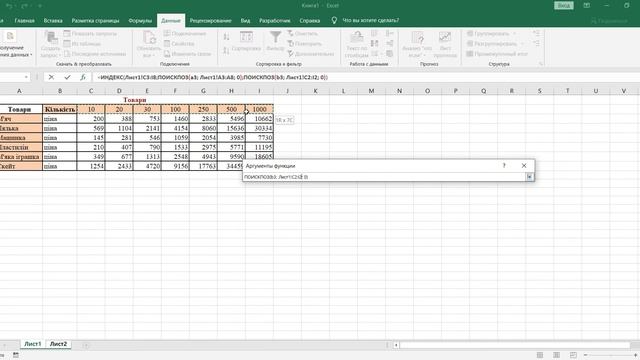
Task: Open Insert Function via fx icon
Action: (83, 77)
